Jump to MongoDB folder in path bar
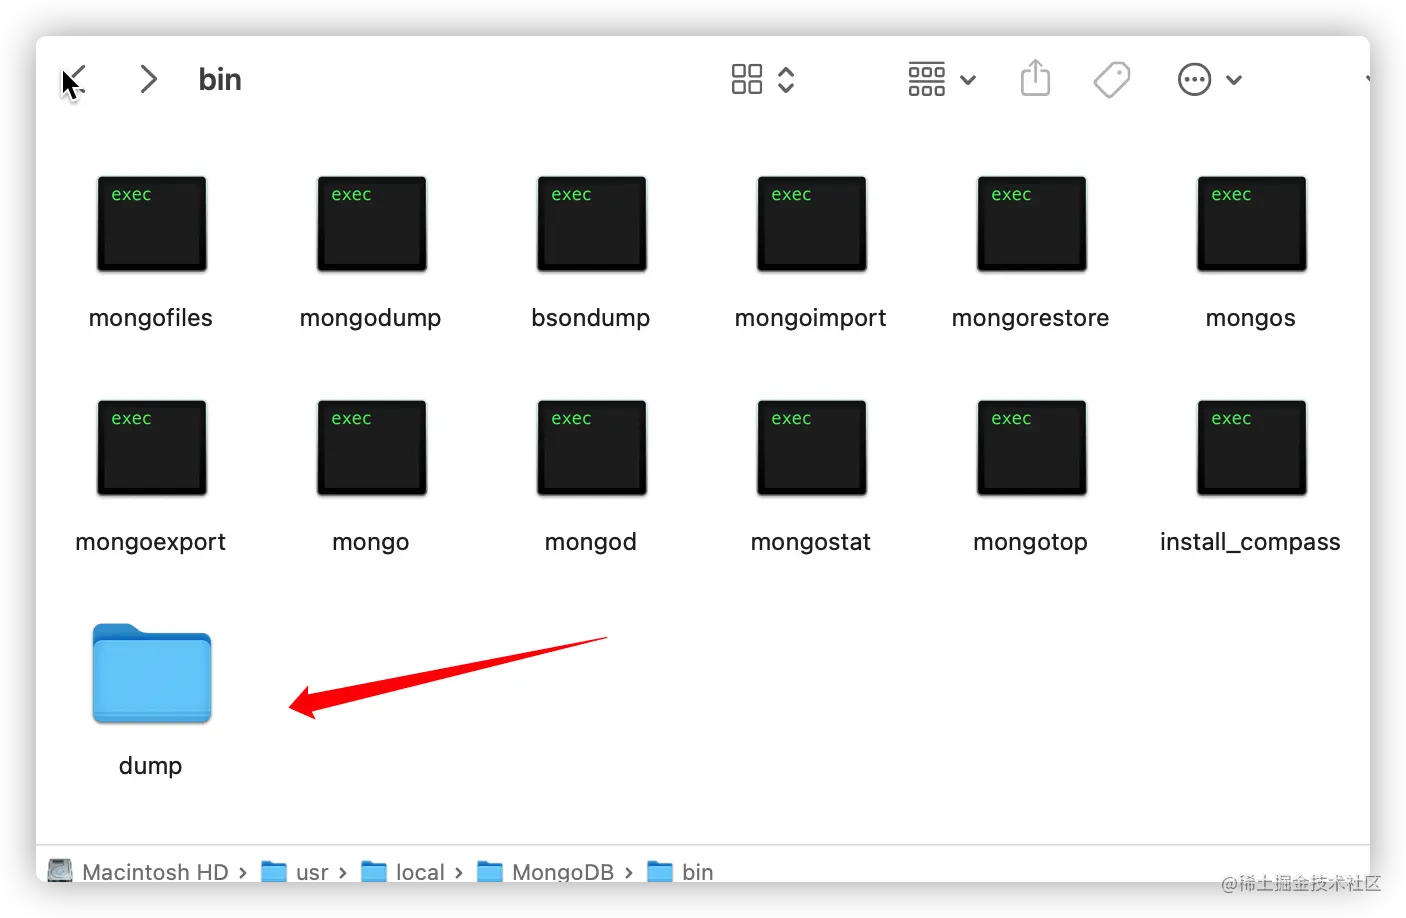The height and width of the screenshot is (918, 1406). [x=546, y=872]
